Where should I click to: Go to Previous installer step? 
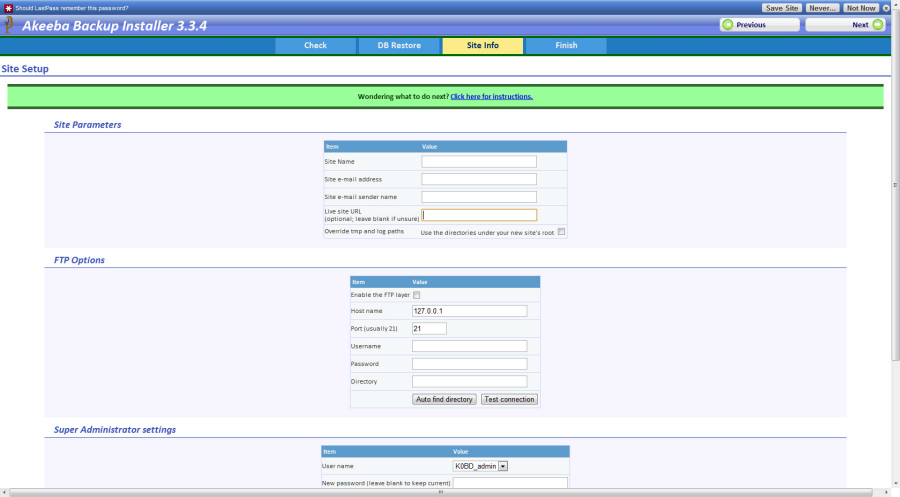click(x=759, y=25)
